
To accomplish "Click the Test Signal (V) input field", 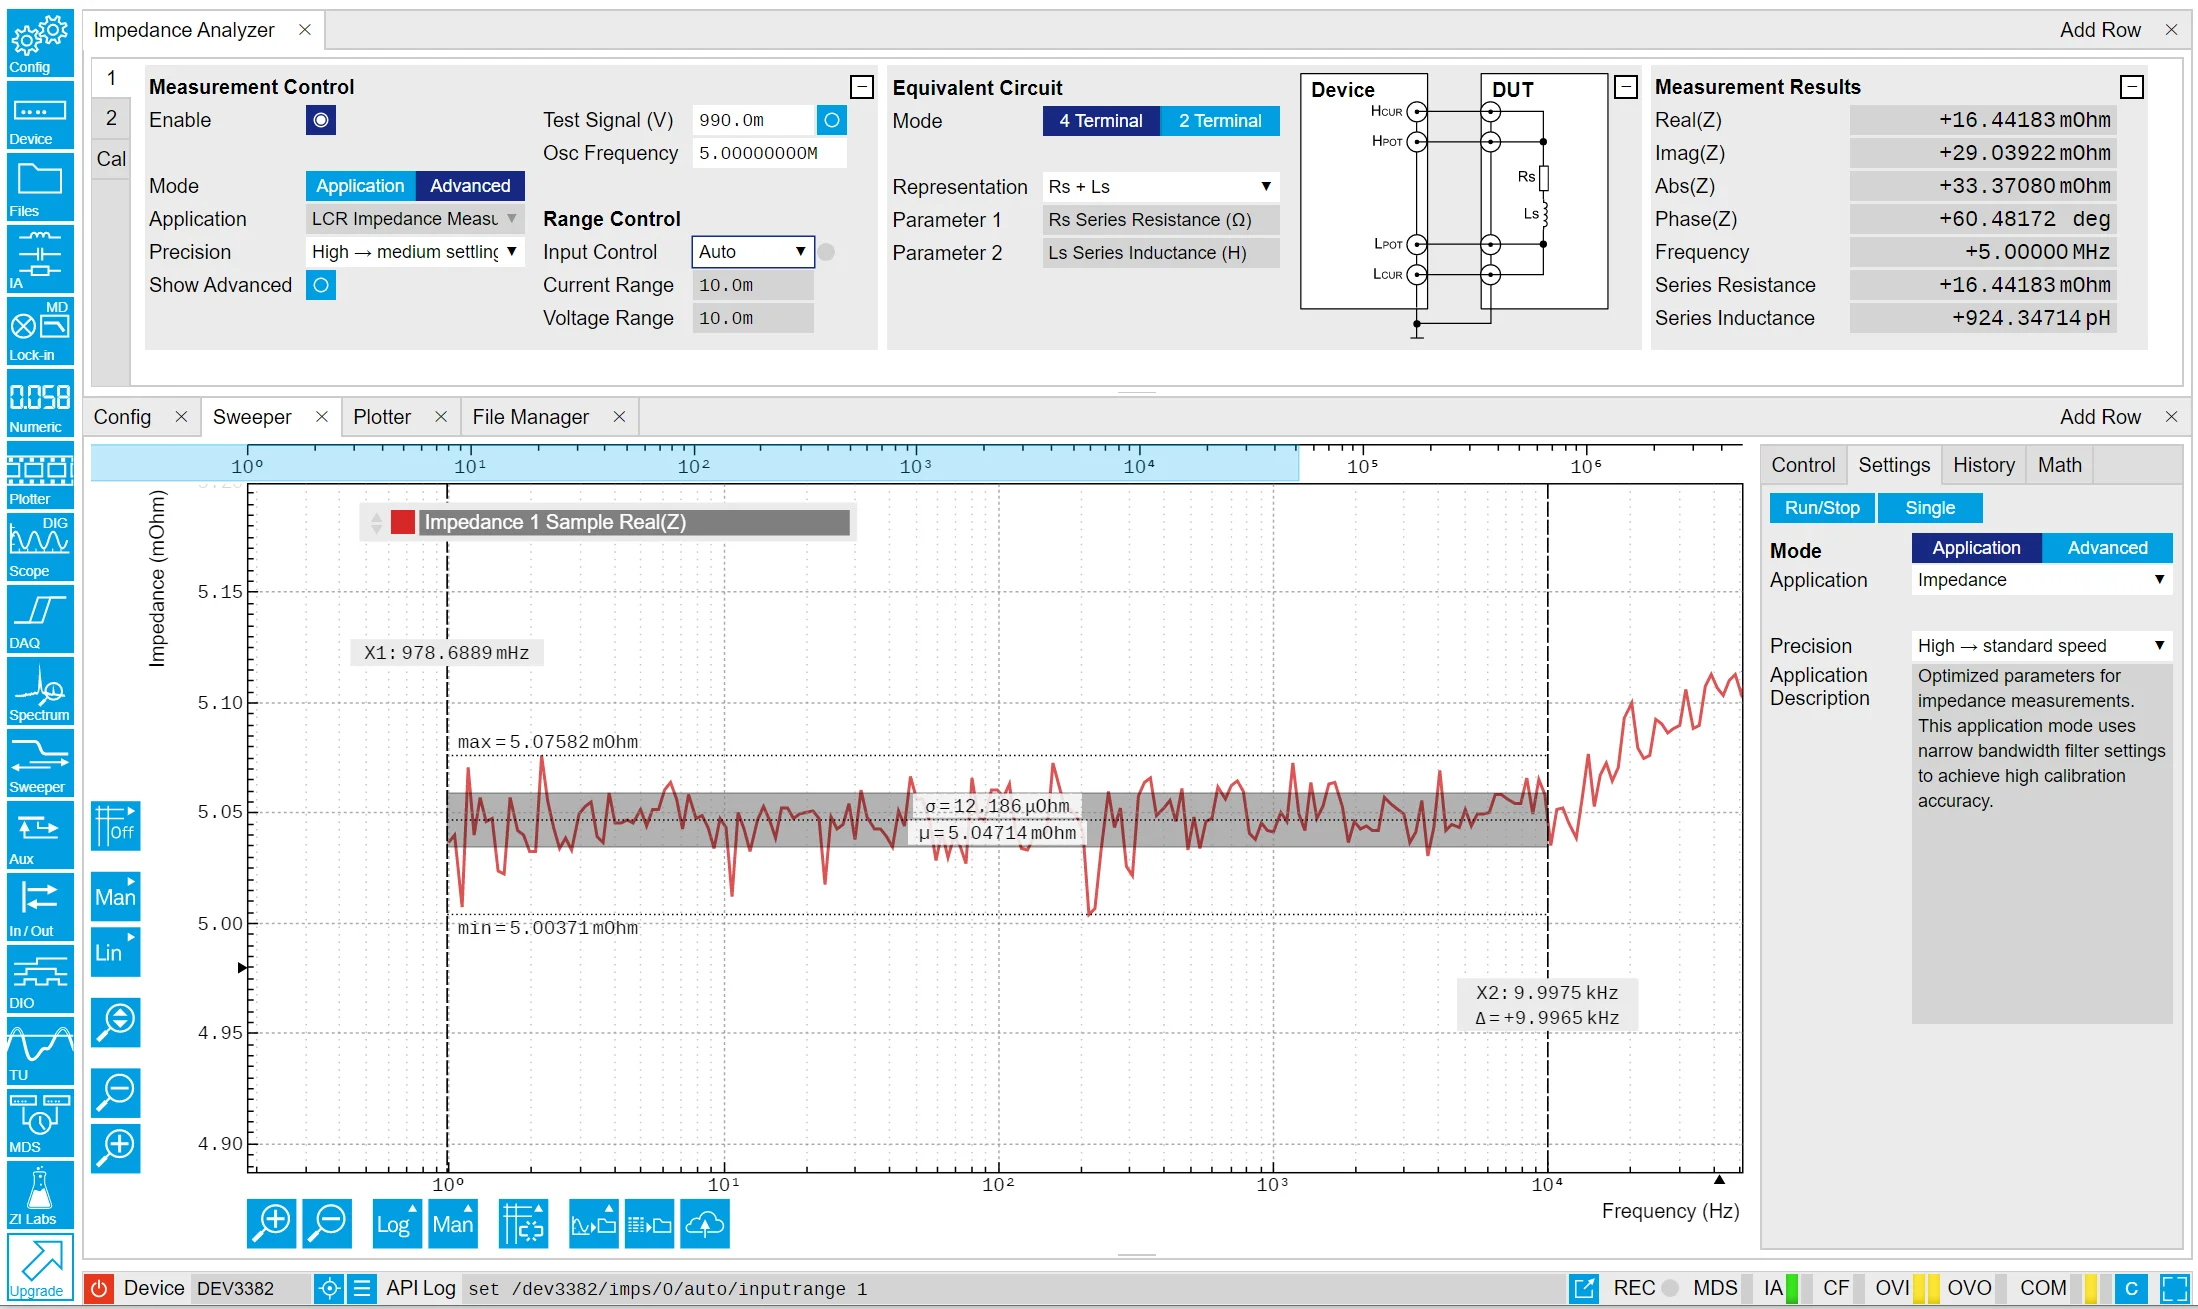I will pyautogui.click(x=753, y=120).
